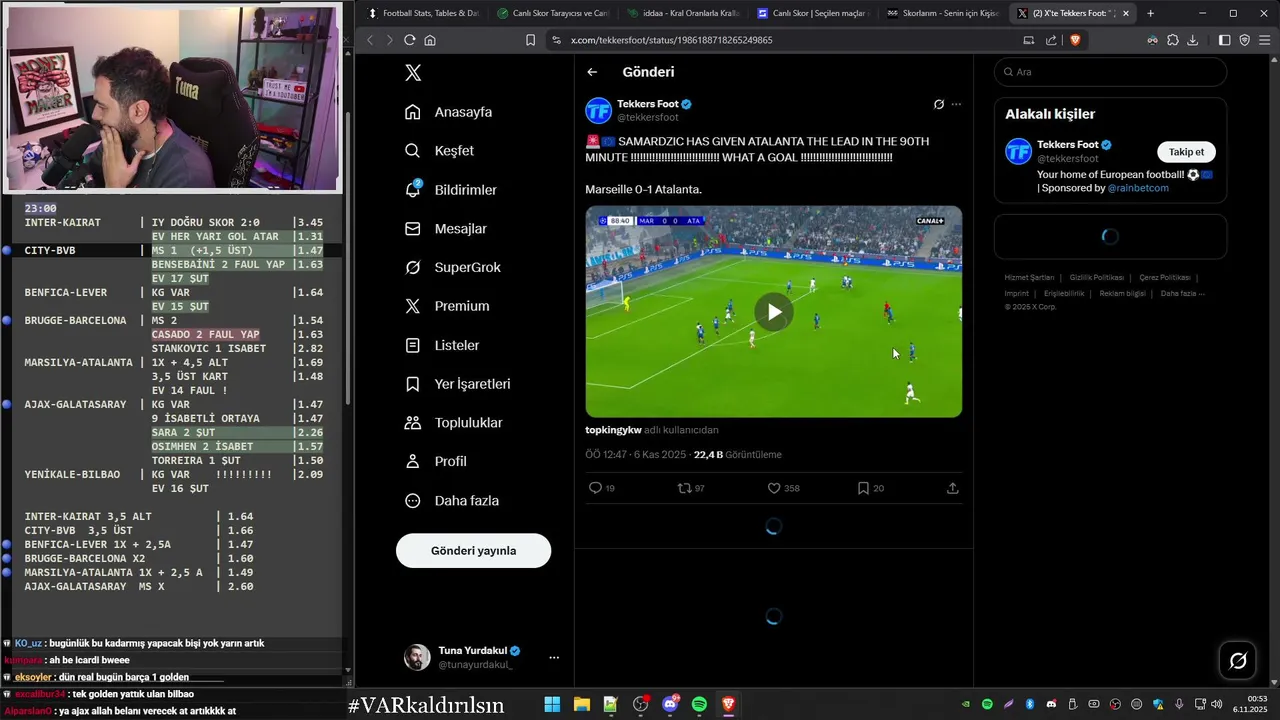Open SuperGrok in sidebar
This screenshot has width=1280, height=720.
click(x=453, y=268)
